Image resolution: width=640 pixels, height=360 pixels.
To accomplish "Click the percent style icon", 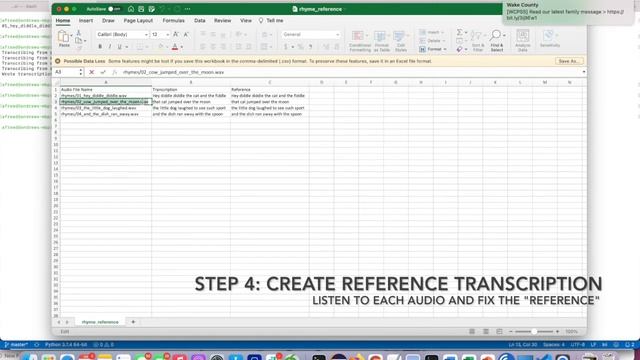I will (x=300, y=47).
